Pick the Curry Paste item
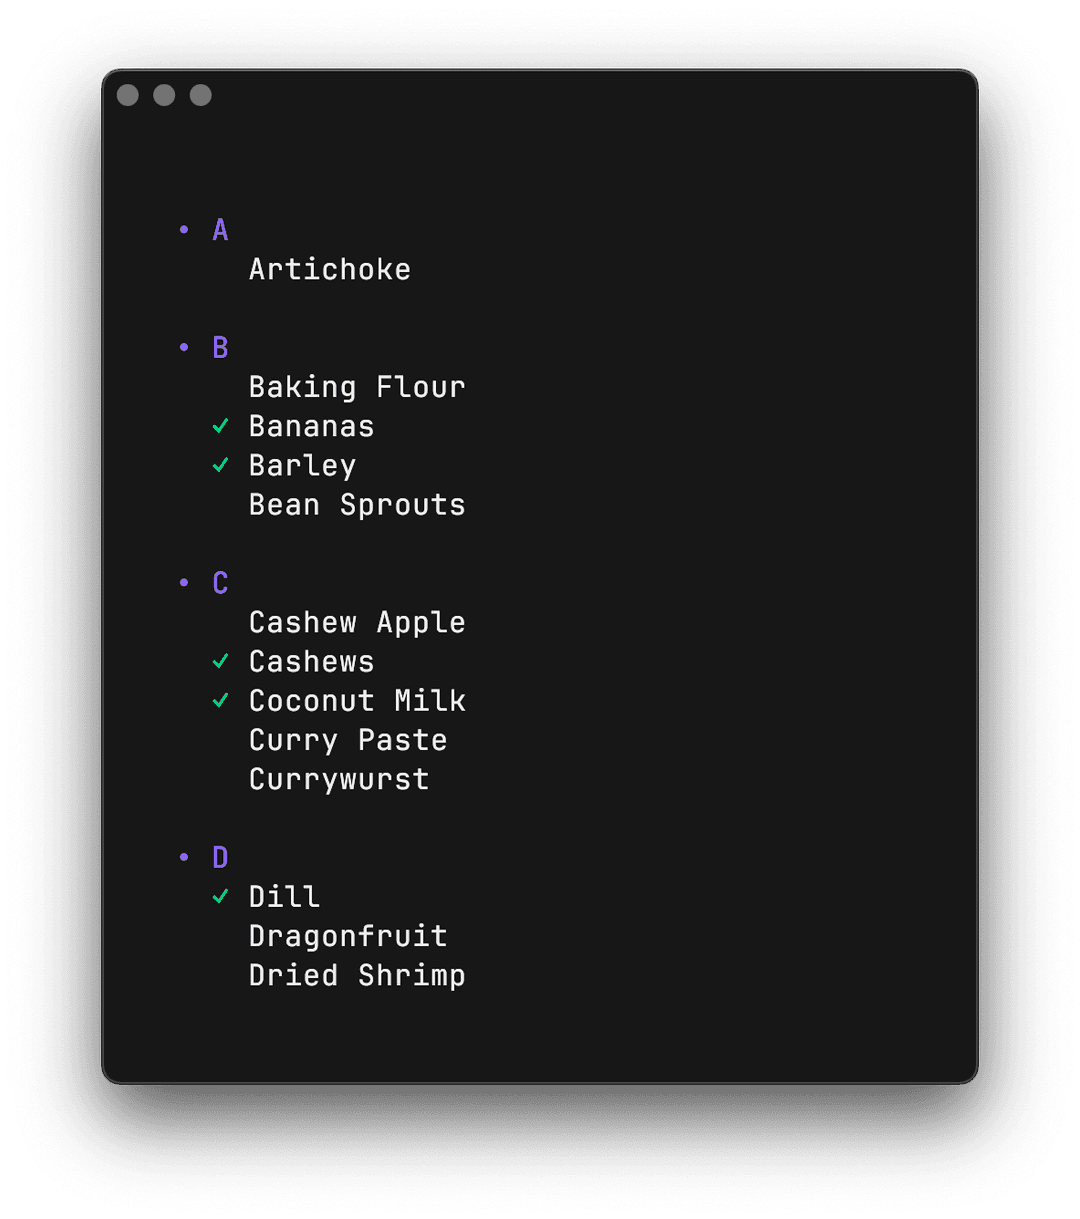1080x1219 pixels. coord(347,741)
